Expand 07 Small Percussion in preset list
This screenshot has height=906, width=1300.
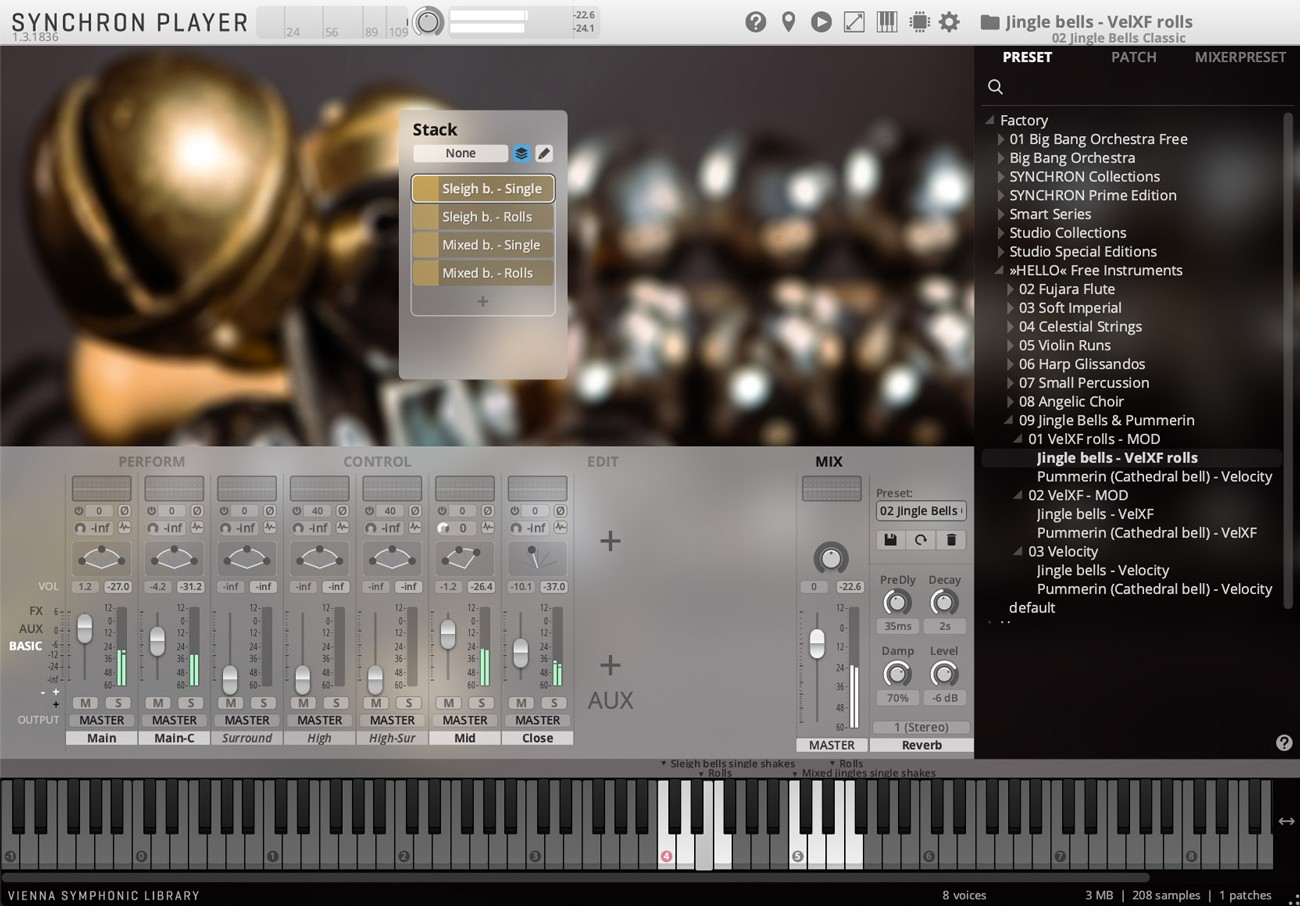pos(1010,382)
